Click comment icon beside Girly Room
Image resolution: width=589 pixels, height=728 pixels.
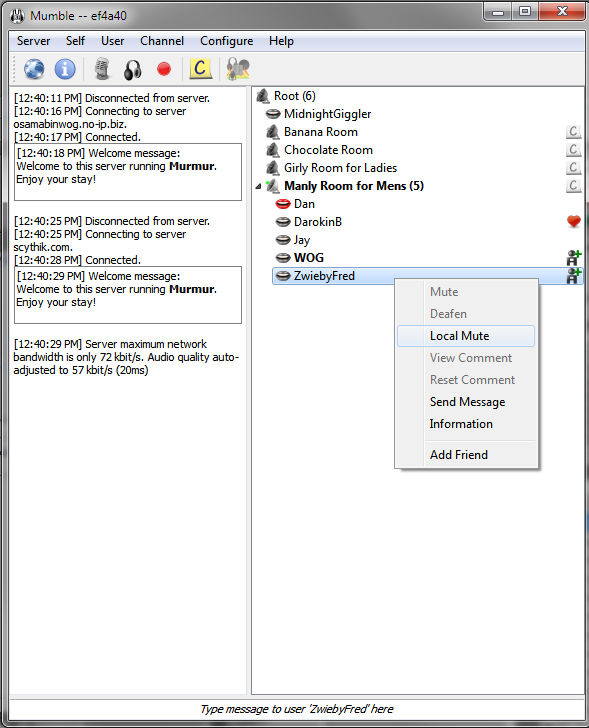pyautogui.click(x=574, y=168)
